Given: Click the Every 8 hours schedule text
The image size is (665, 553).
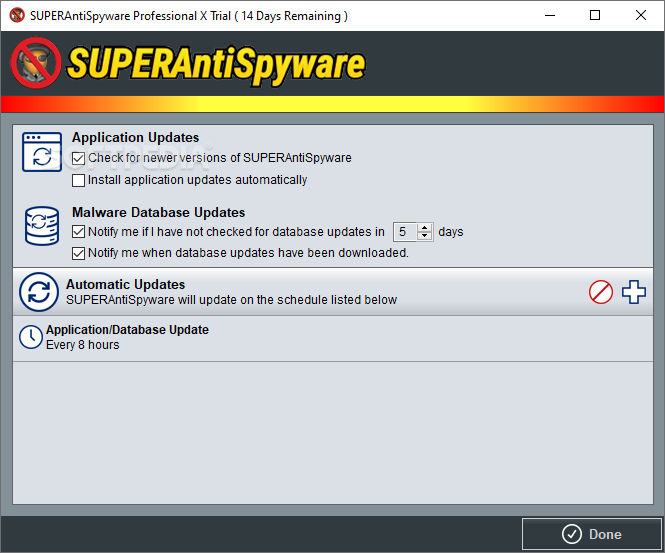Looking at the screenshot, I should click(x=83, y=345).
